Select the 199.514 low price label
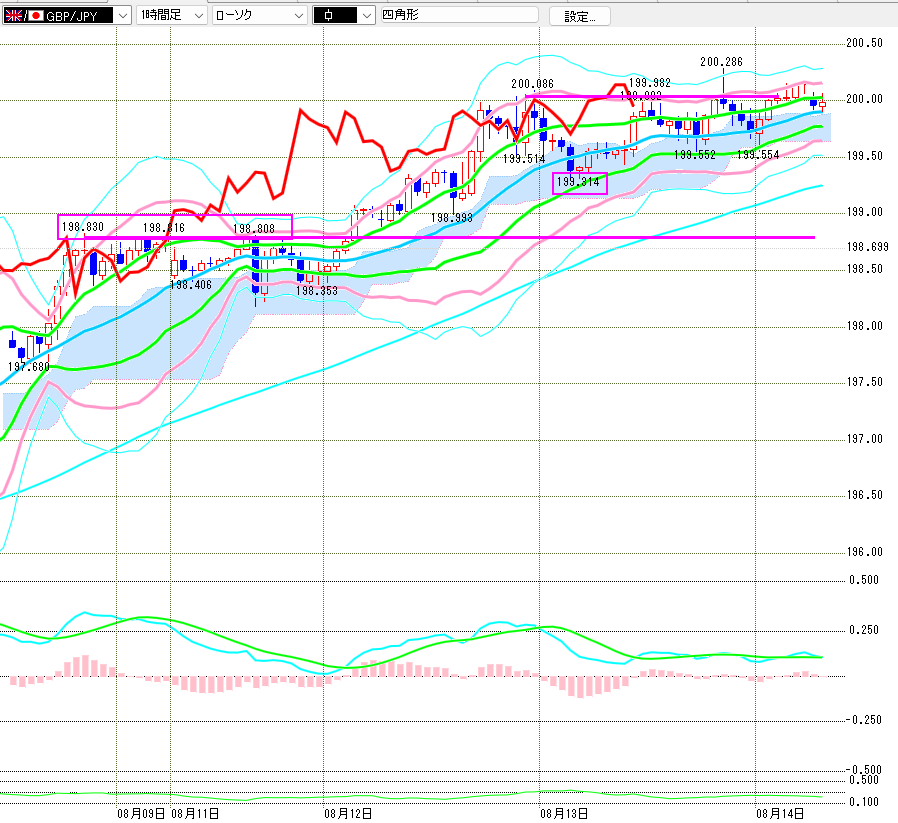The image size is (898, 823). [x=524, y=159]
